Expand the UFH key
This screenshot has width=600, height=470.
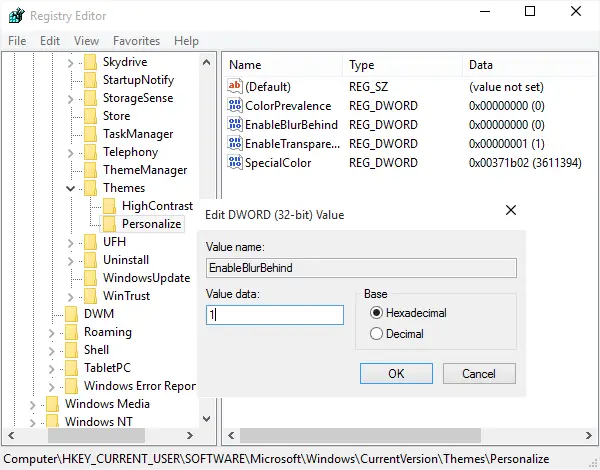tap(70, 243)
